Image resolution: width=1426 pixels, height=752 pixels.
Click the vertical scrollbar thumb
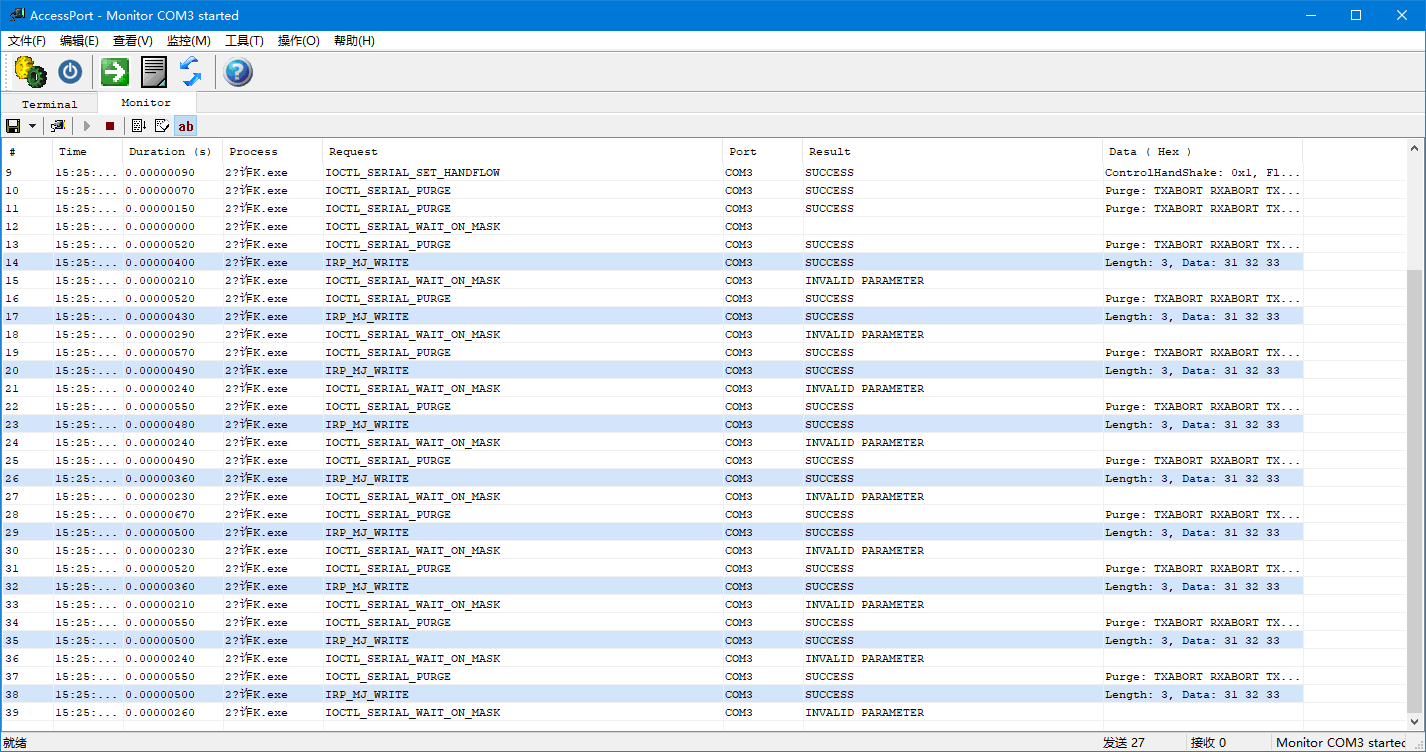[1414, 489]
